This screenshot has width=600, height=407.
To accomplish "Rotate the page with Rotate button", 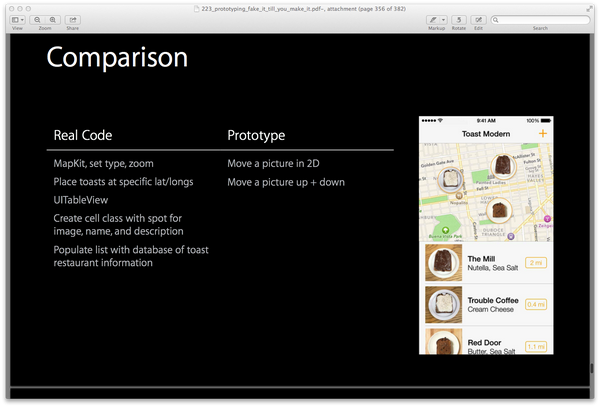I will click(459, 20).
